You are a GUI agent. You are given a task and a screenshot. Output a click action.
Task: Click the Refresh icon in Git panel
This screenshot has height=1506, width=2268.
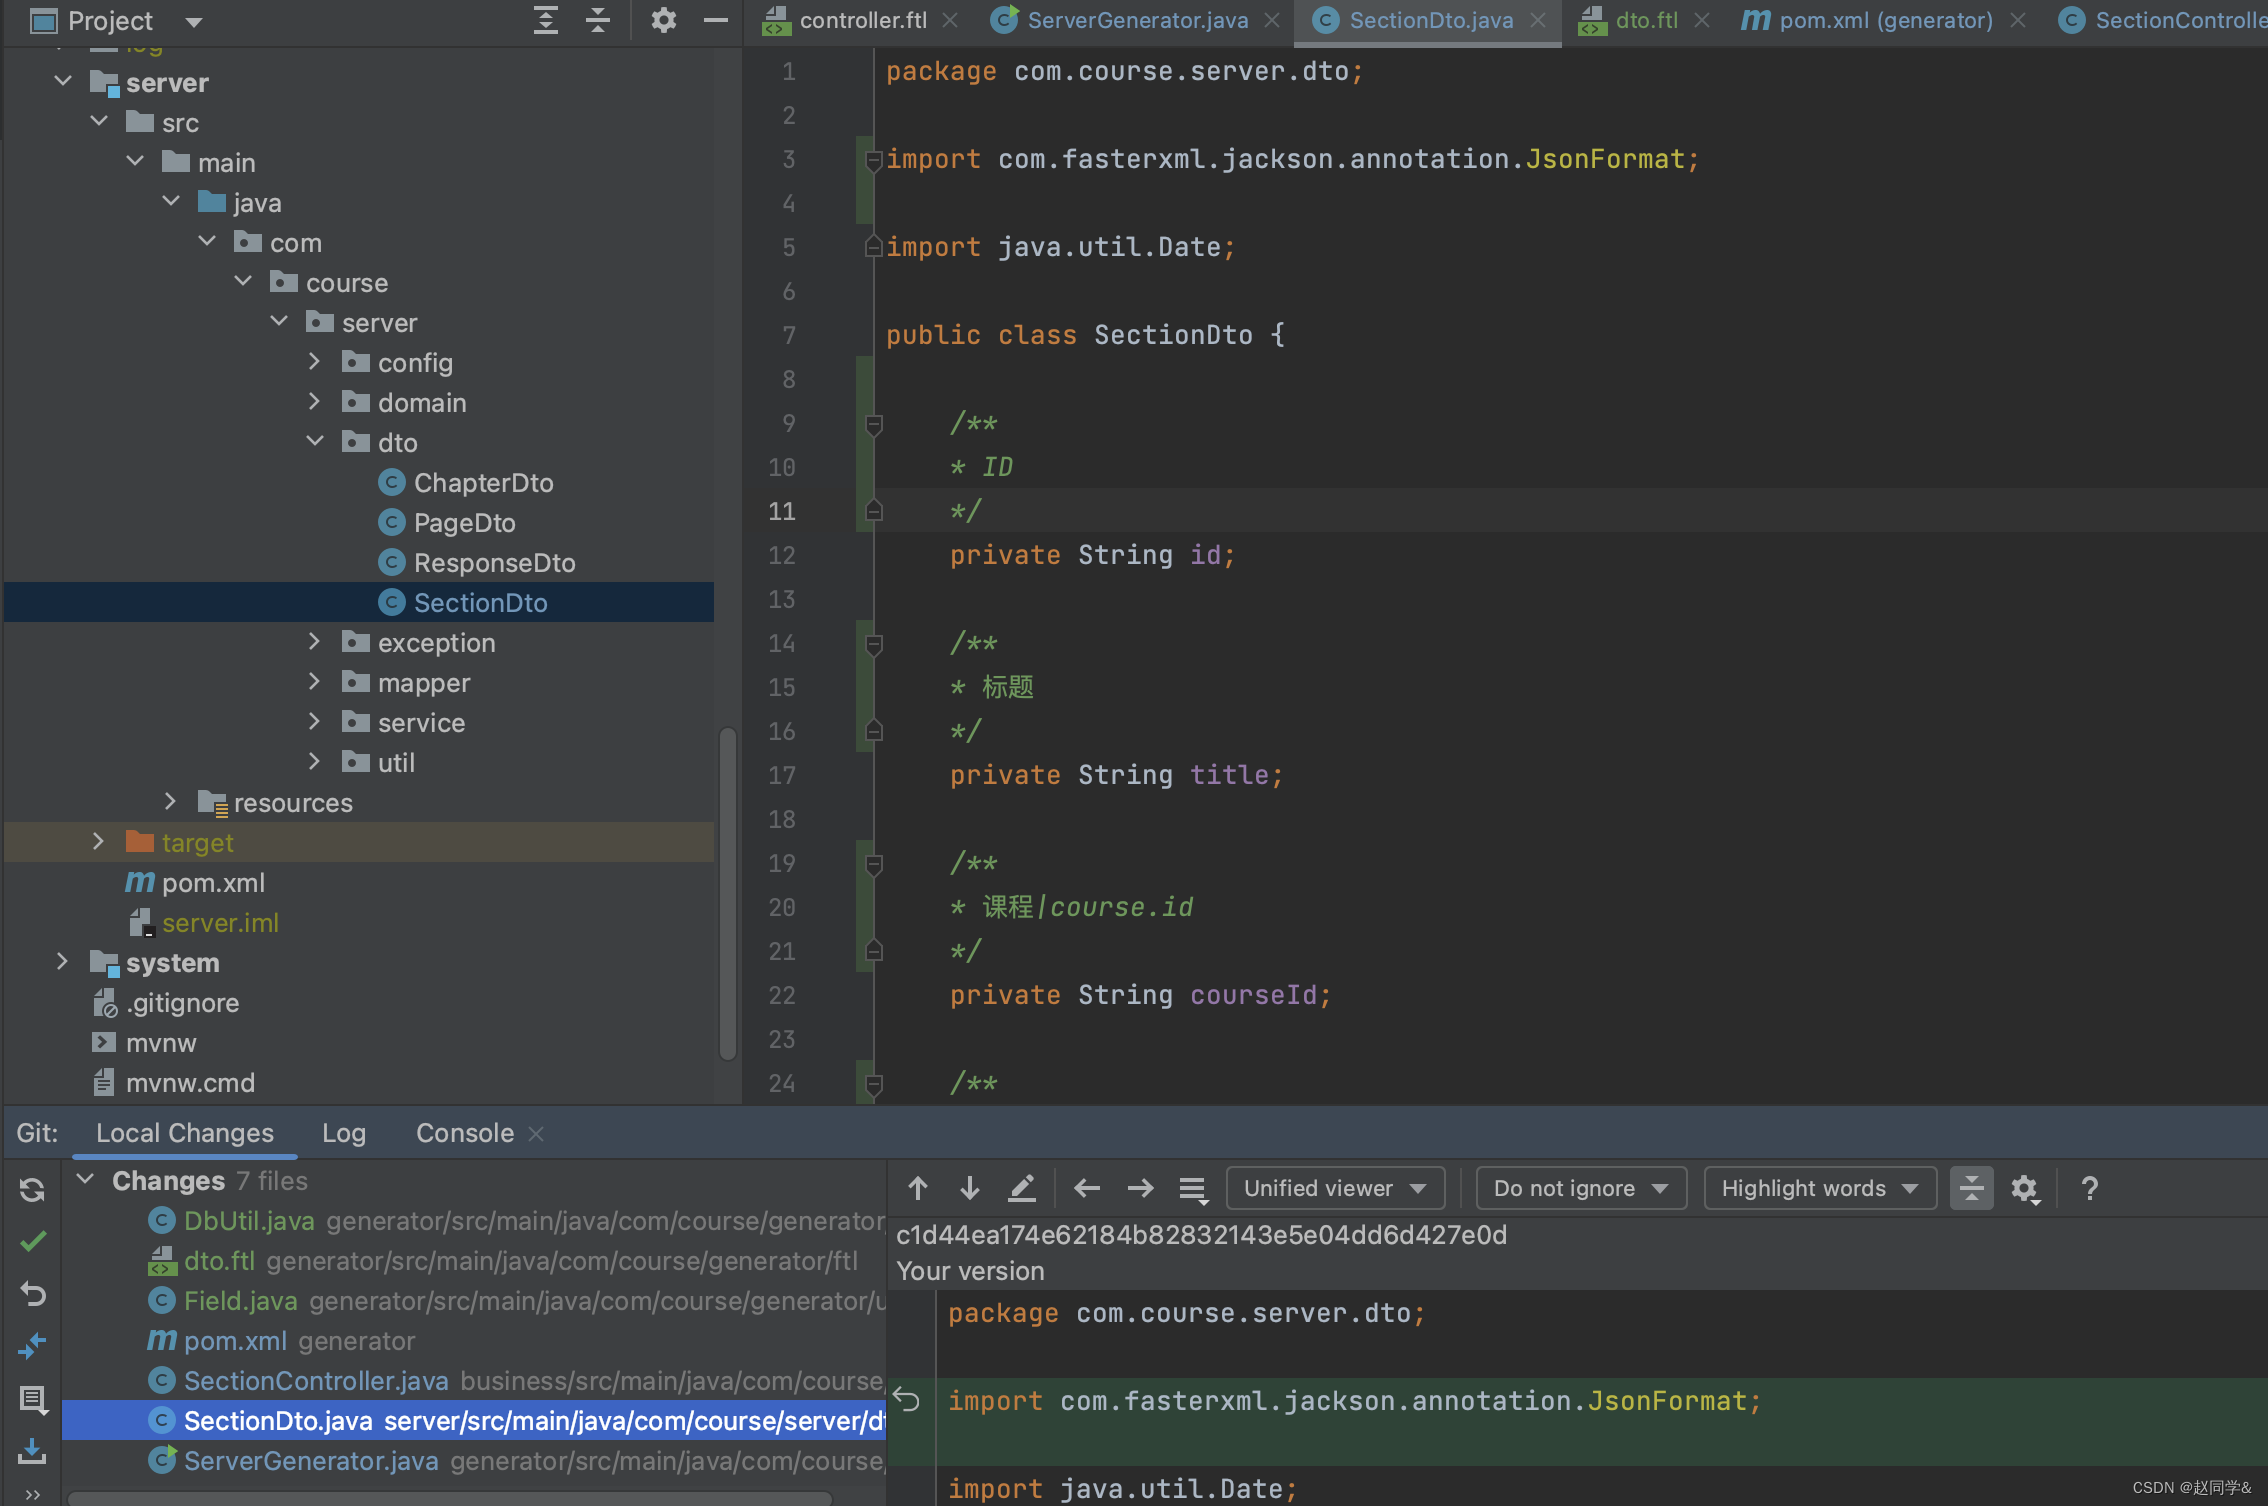(x=32, y=1189)
